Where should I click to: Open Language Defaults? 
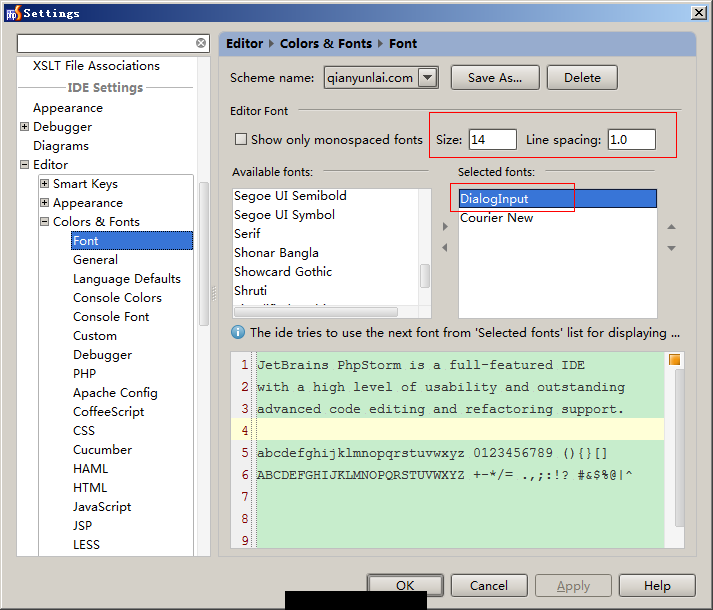127,279
